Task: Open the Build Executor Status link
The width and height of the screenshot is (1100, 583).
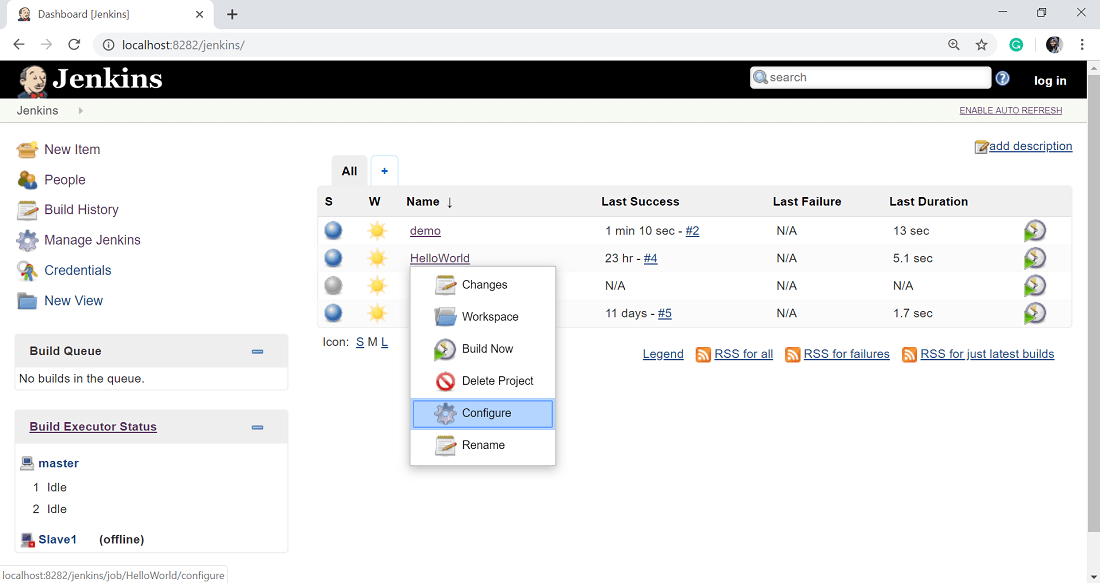Action: point(93,427)
